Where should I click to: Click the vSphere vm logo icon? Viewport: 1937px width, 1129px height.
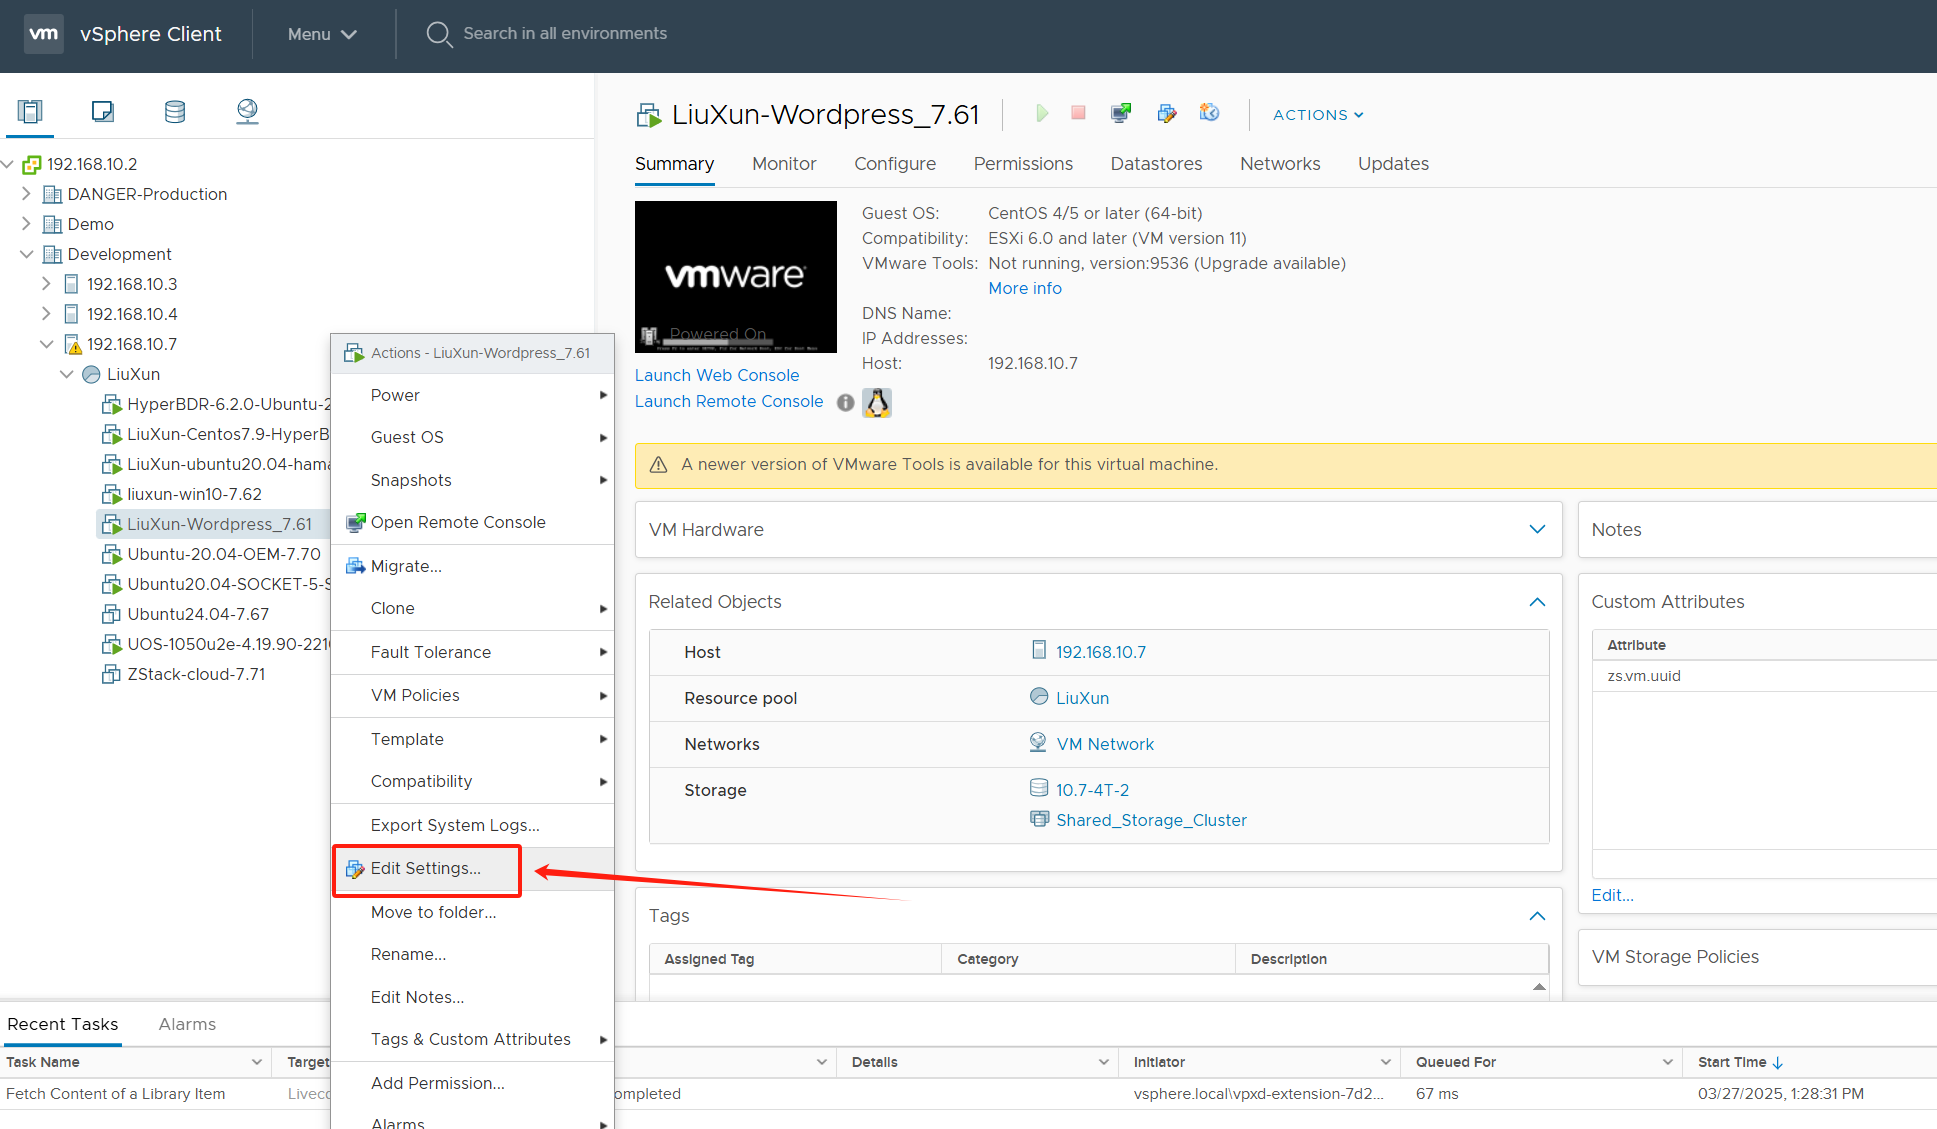(x=43, y=33)
